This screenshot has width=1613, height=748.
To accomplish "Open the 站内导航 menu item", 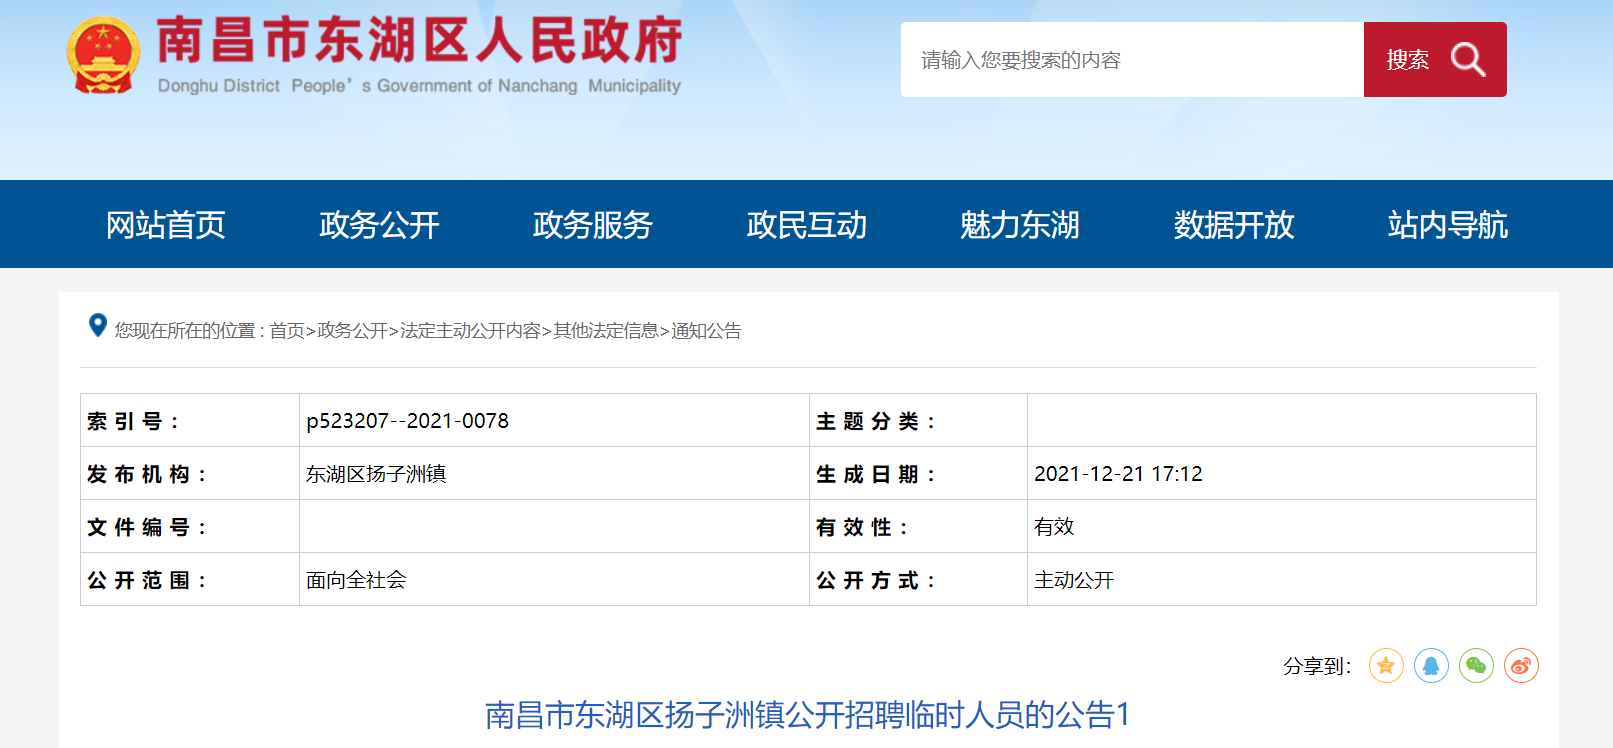I will click(x=1448, y=225).
